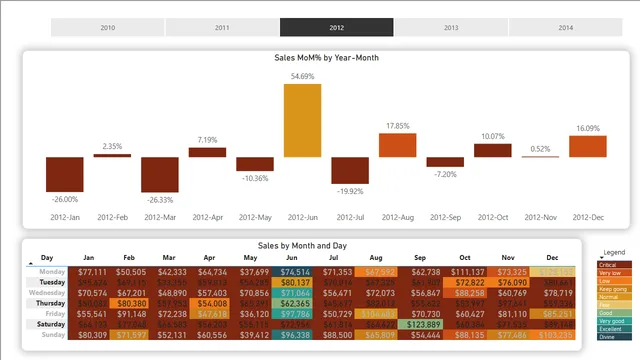This screenshot has width=640, height=360.
Task: Select the Tuesday row header
Action: [x=47, y=282]
